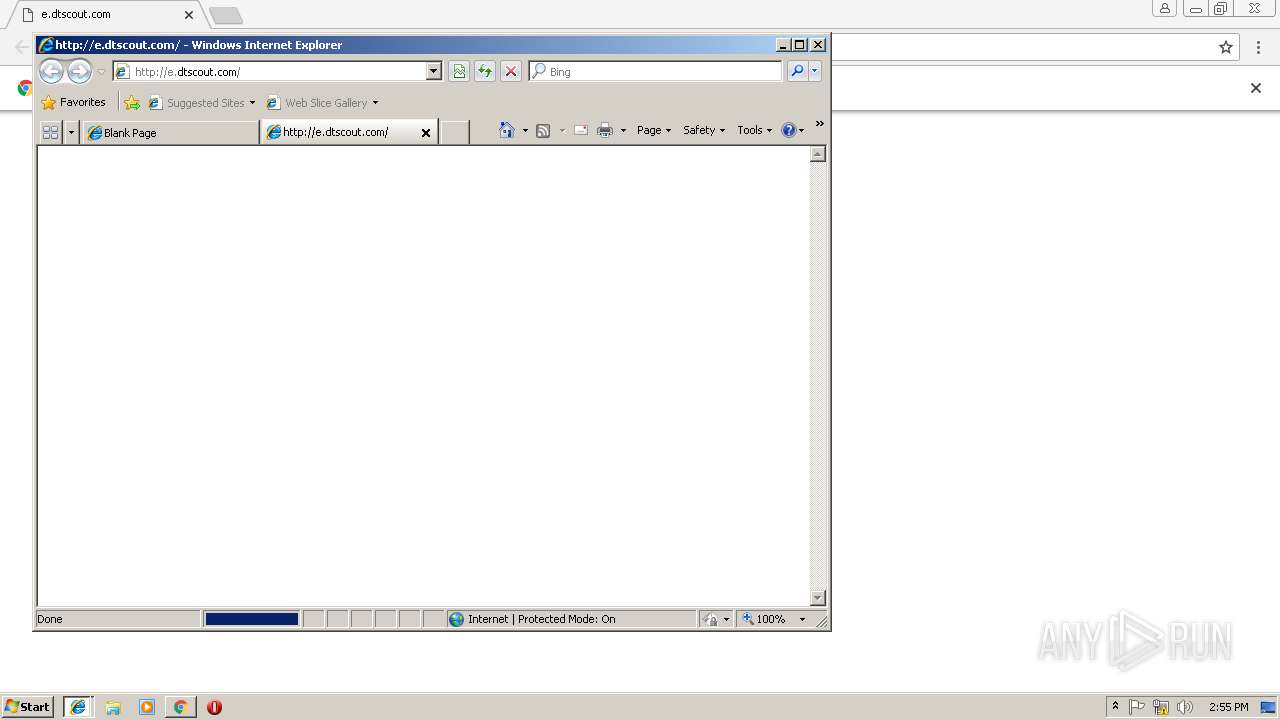Add page to Favorites bar
Image resolution: width=1280 pixels, height=720 pixels.
[132, 102]
